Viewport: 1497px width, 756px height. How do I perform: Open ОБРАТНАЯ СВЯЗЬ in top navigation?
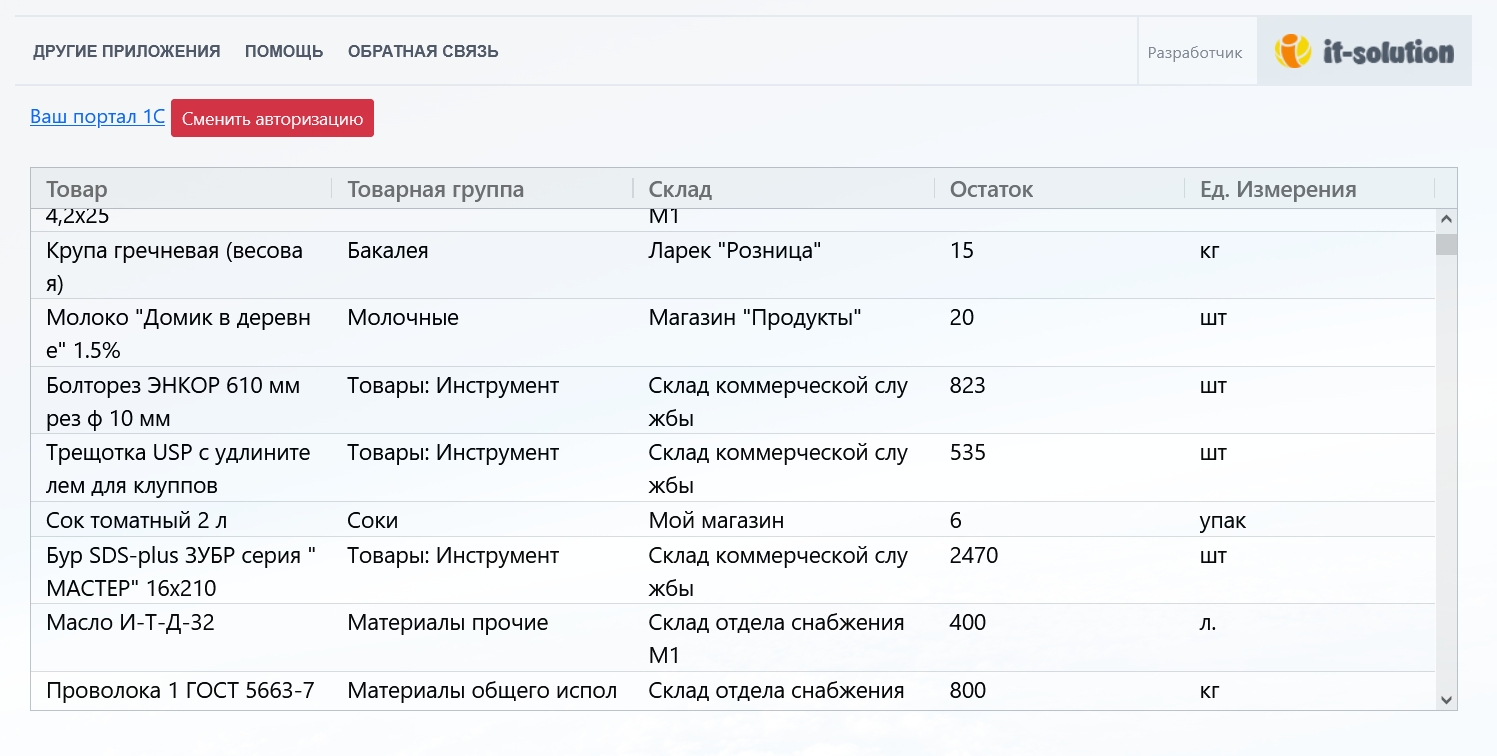[x=423, y=51]
